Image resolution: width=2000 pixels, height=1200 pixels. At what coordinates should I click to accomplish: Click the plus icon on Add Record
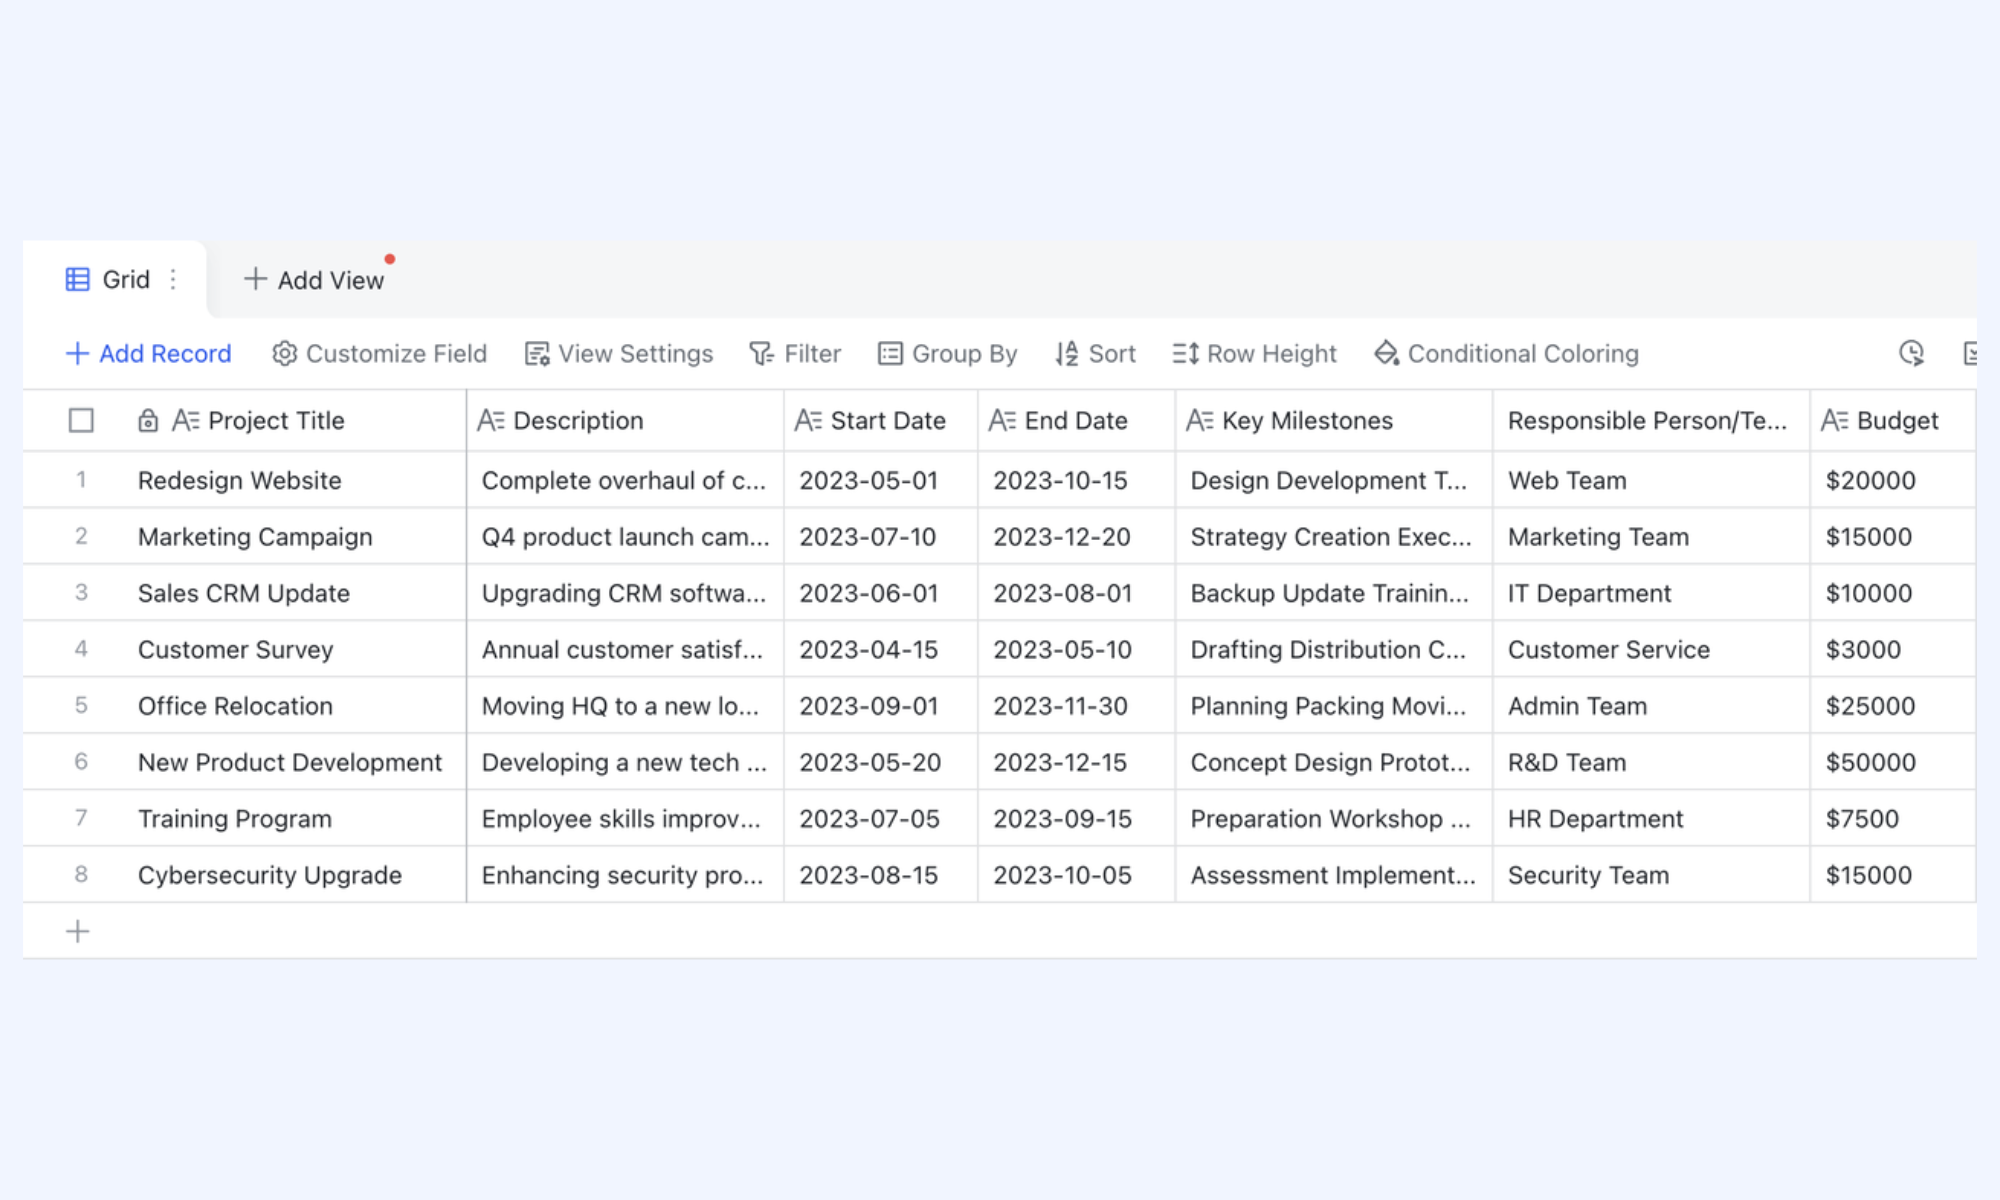tap(77, 354)
